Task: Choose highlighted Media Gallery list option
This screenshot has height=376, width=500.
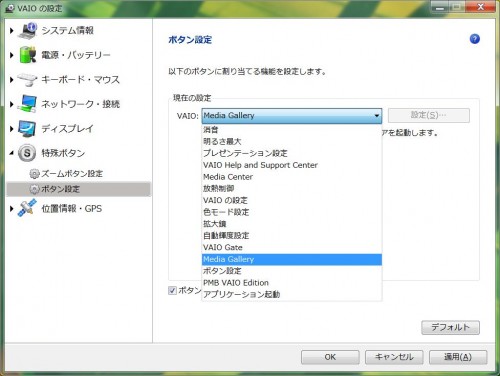Action: tap(292, 259)
